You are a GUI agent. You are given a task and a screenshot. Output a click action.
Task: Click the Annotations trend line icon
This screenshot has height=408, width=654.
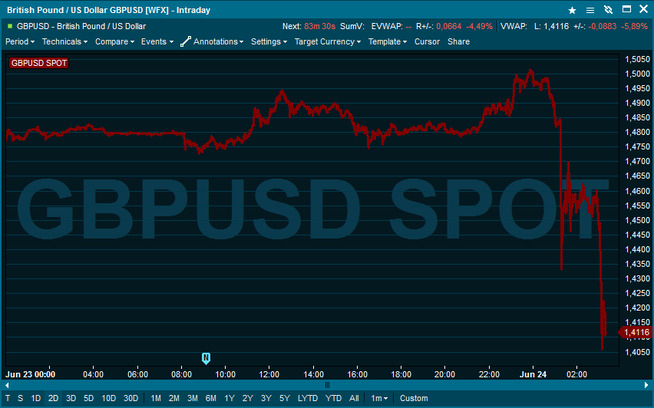click(185, 42)
